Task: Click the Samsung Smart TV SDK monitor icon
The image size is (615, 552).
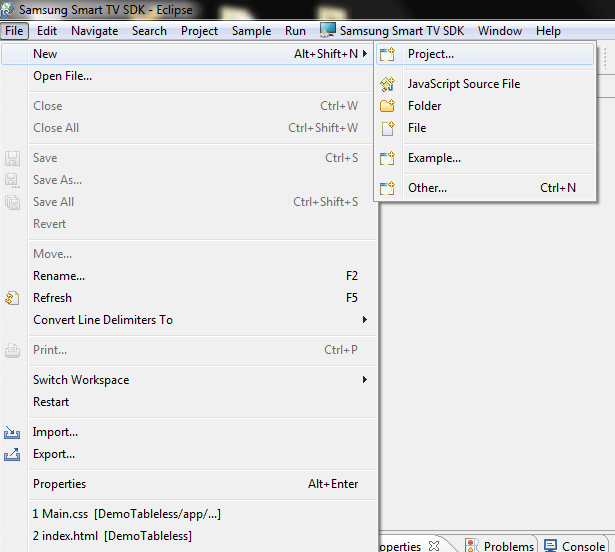Action: pyautogui.click(x=328, y=30)
